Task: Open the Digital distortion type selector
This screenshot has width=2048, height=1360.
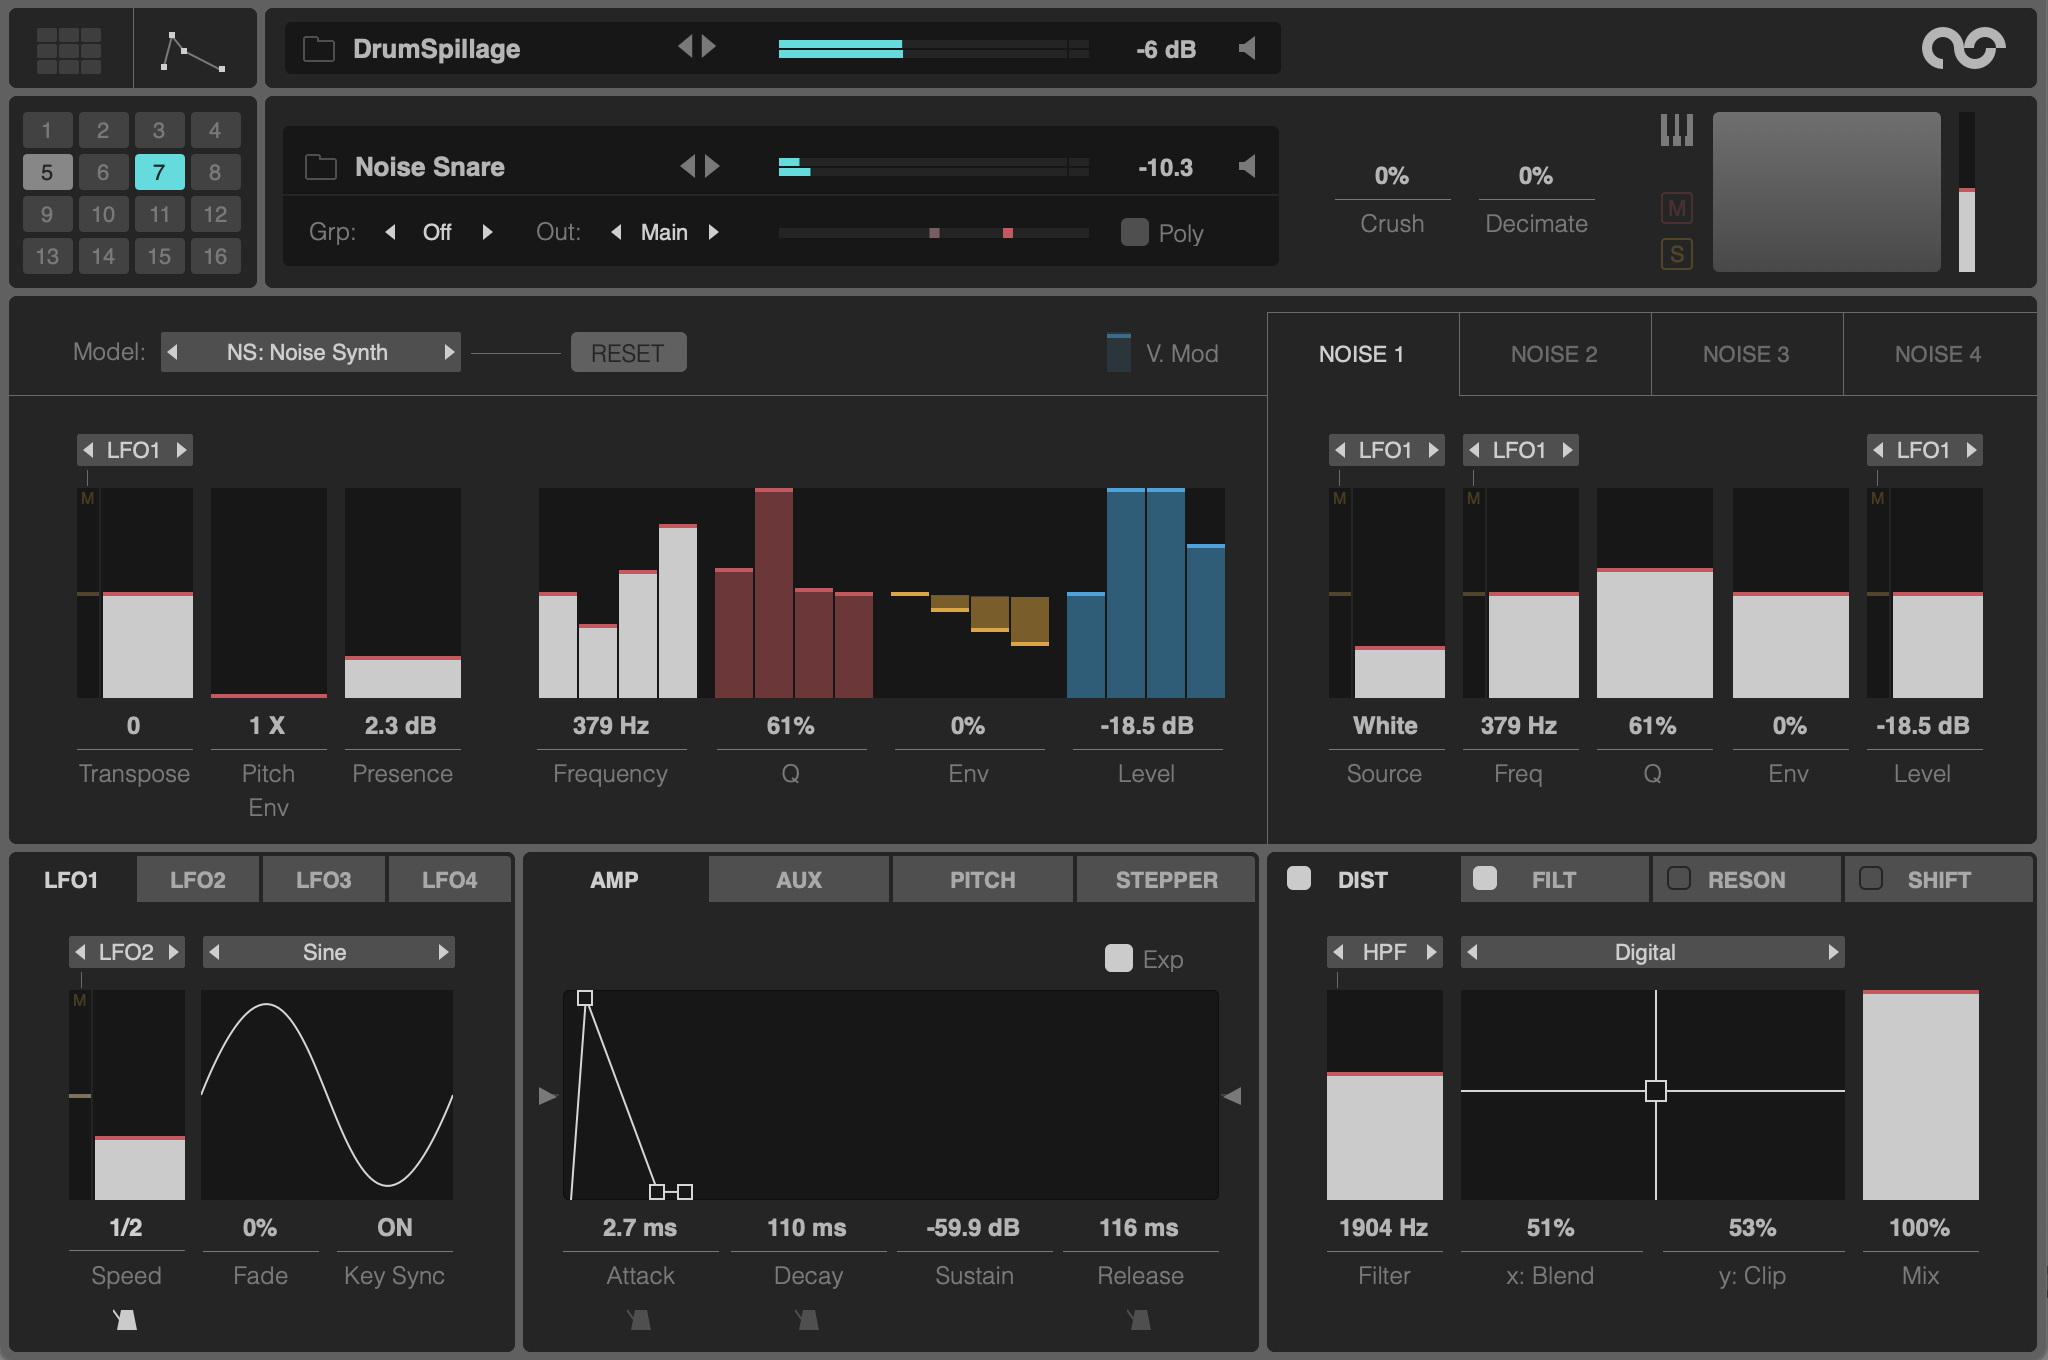Action: pyautogui.click(x=1644, y=952)
